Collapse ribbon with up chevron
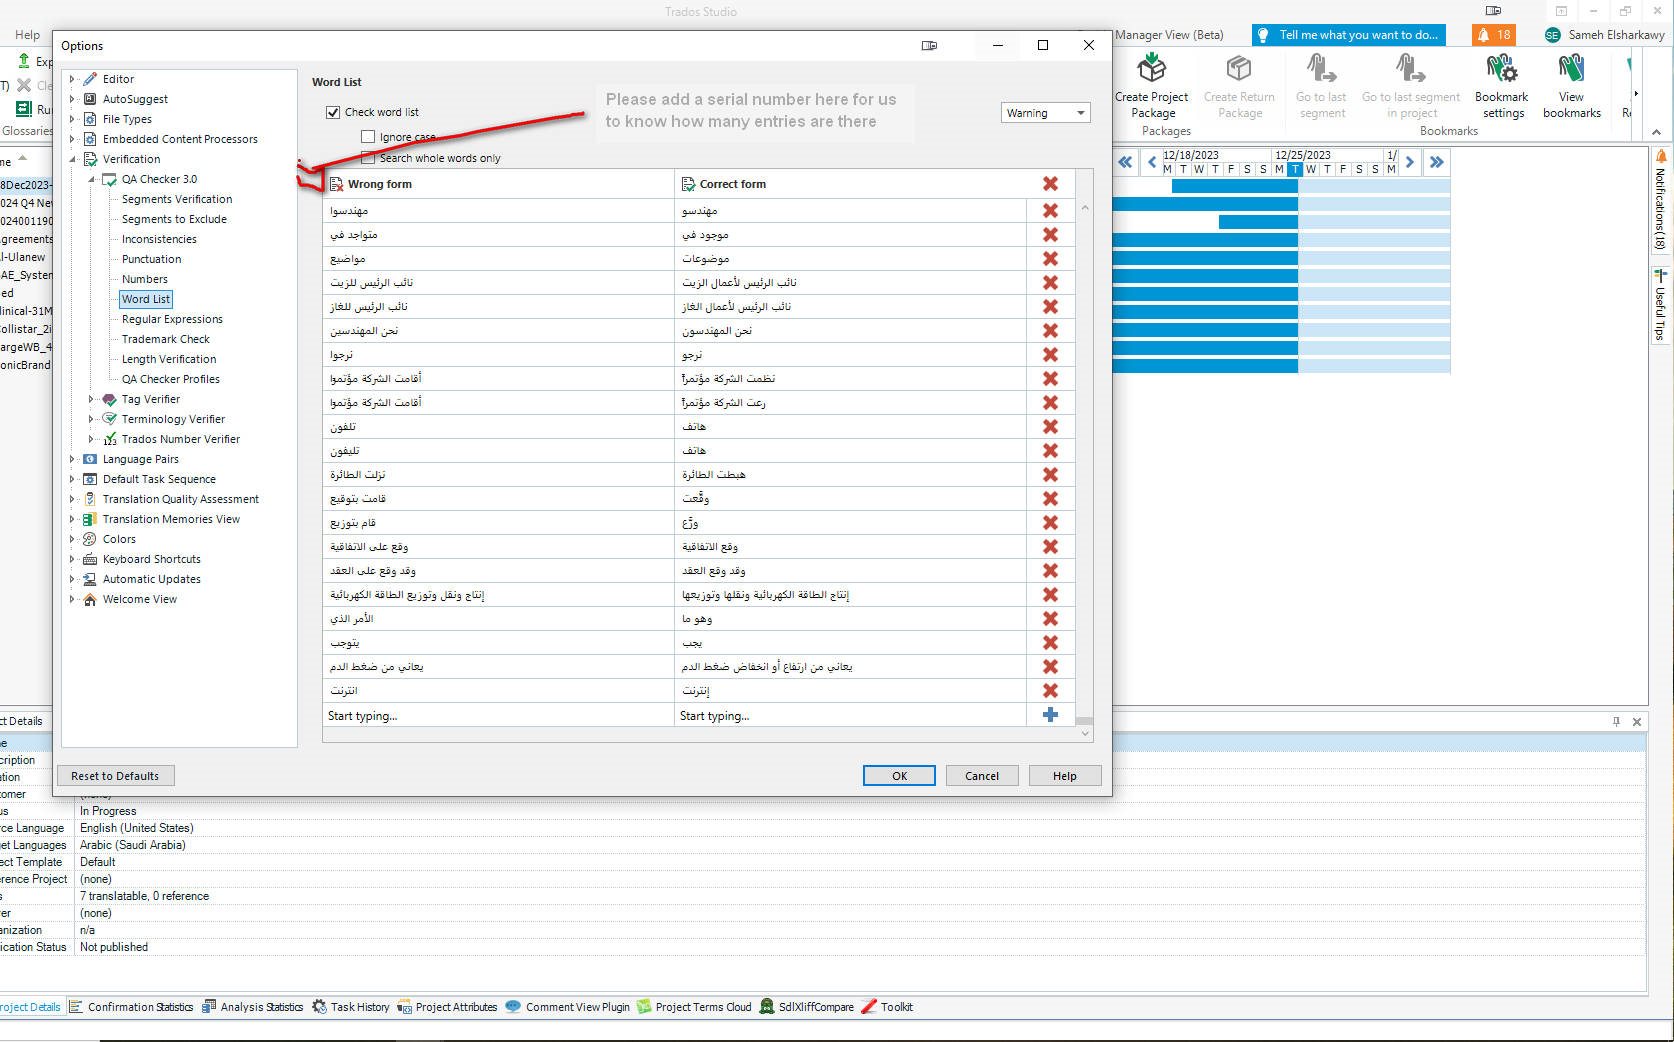The image size is (1674, 1042). [1656, 132]
